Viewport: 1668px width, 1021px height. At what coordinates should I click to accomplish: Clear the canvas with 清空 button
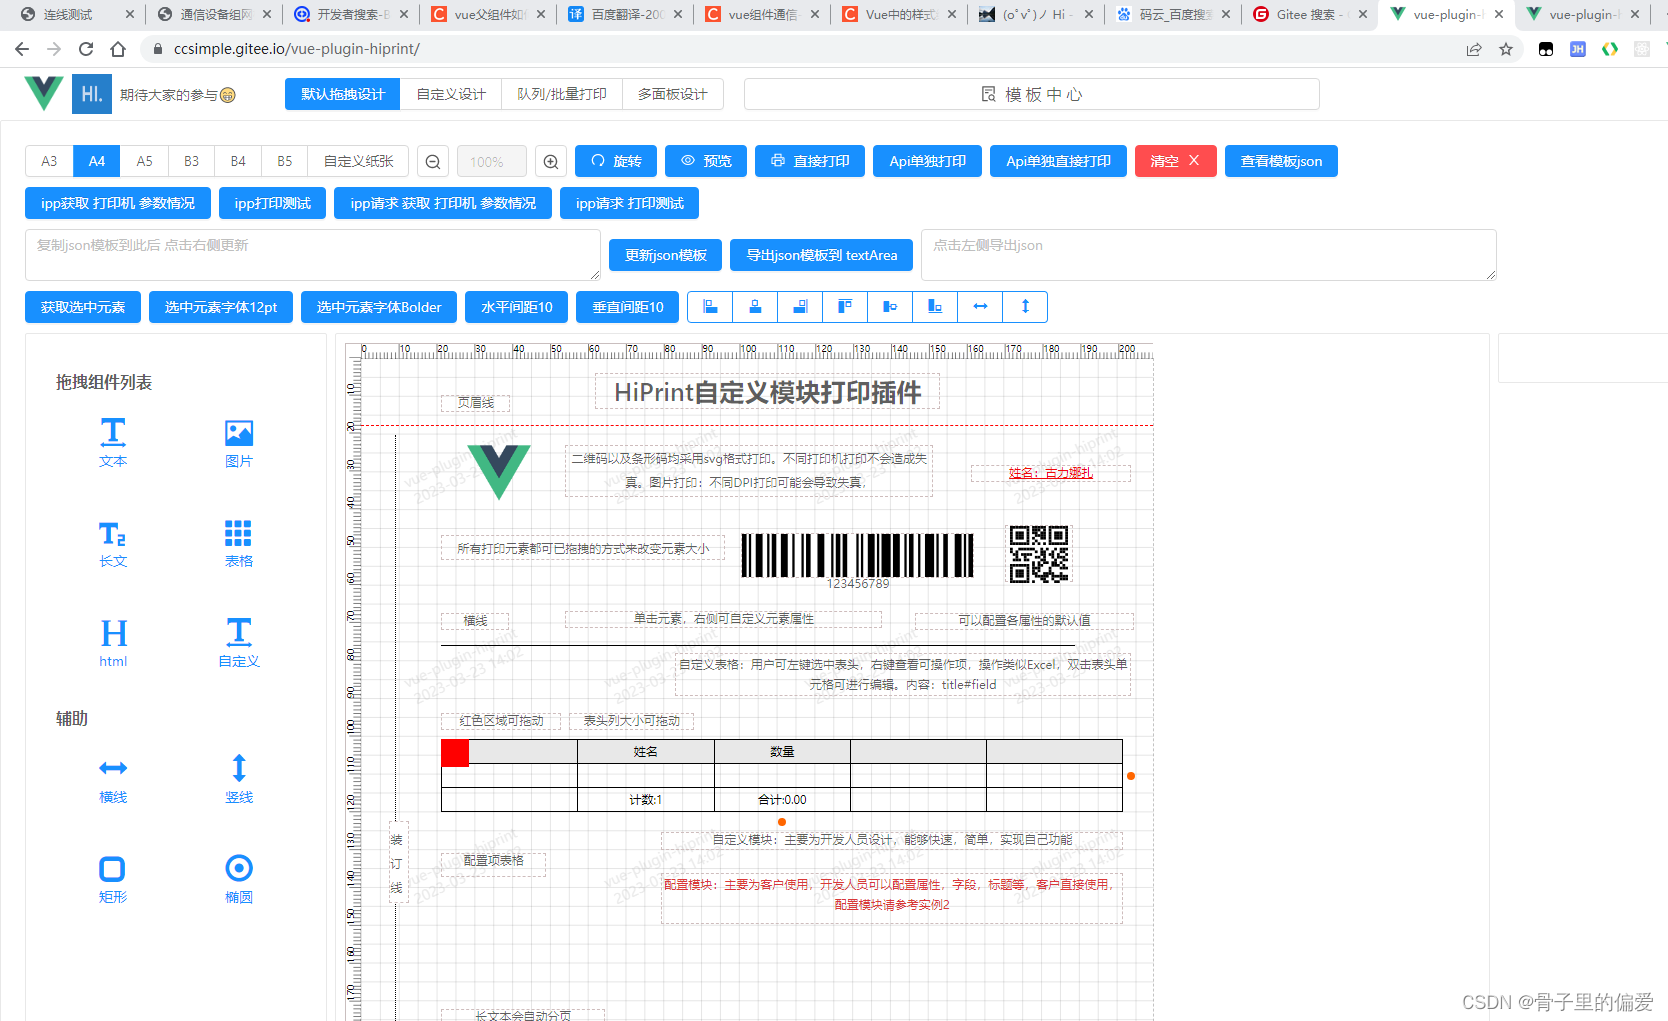pyautogui.click(x=1176, y=161)
